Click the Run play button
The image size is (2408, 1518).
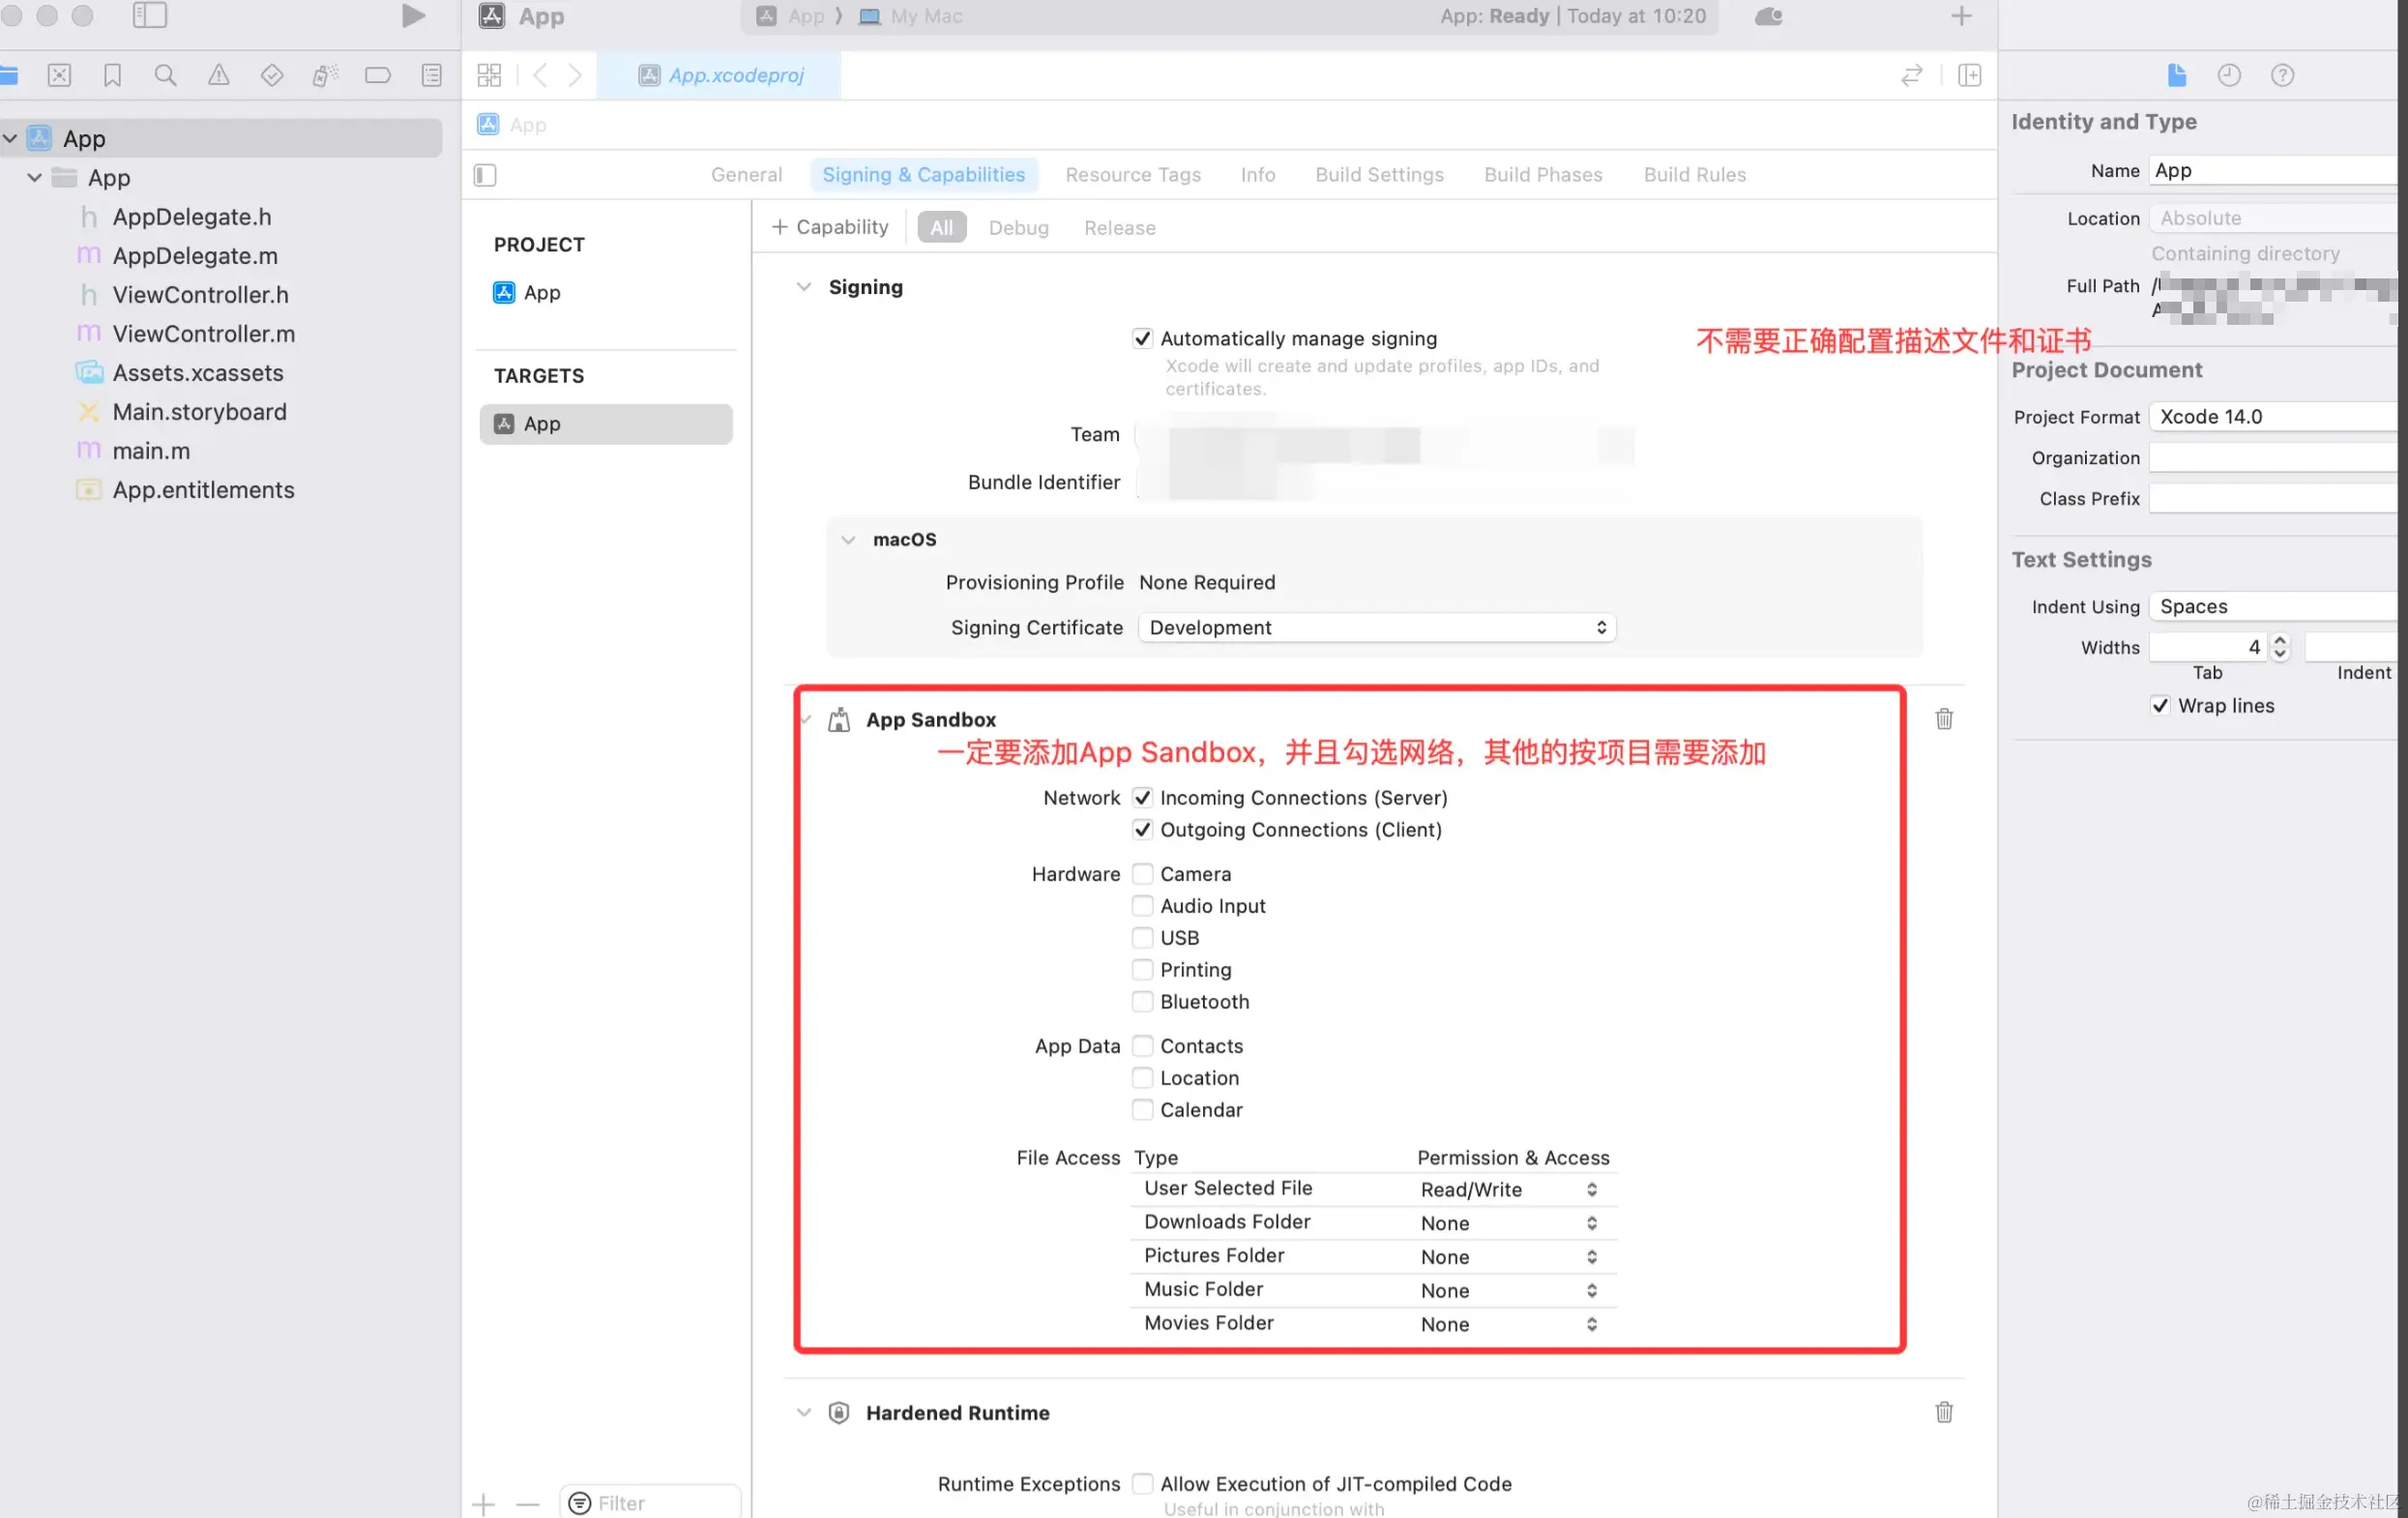[x=413, y=16]
